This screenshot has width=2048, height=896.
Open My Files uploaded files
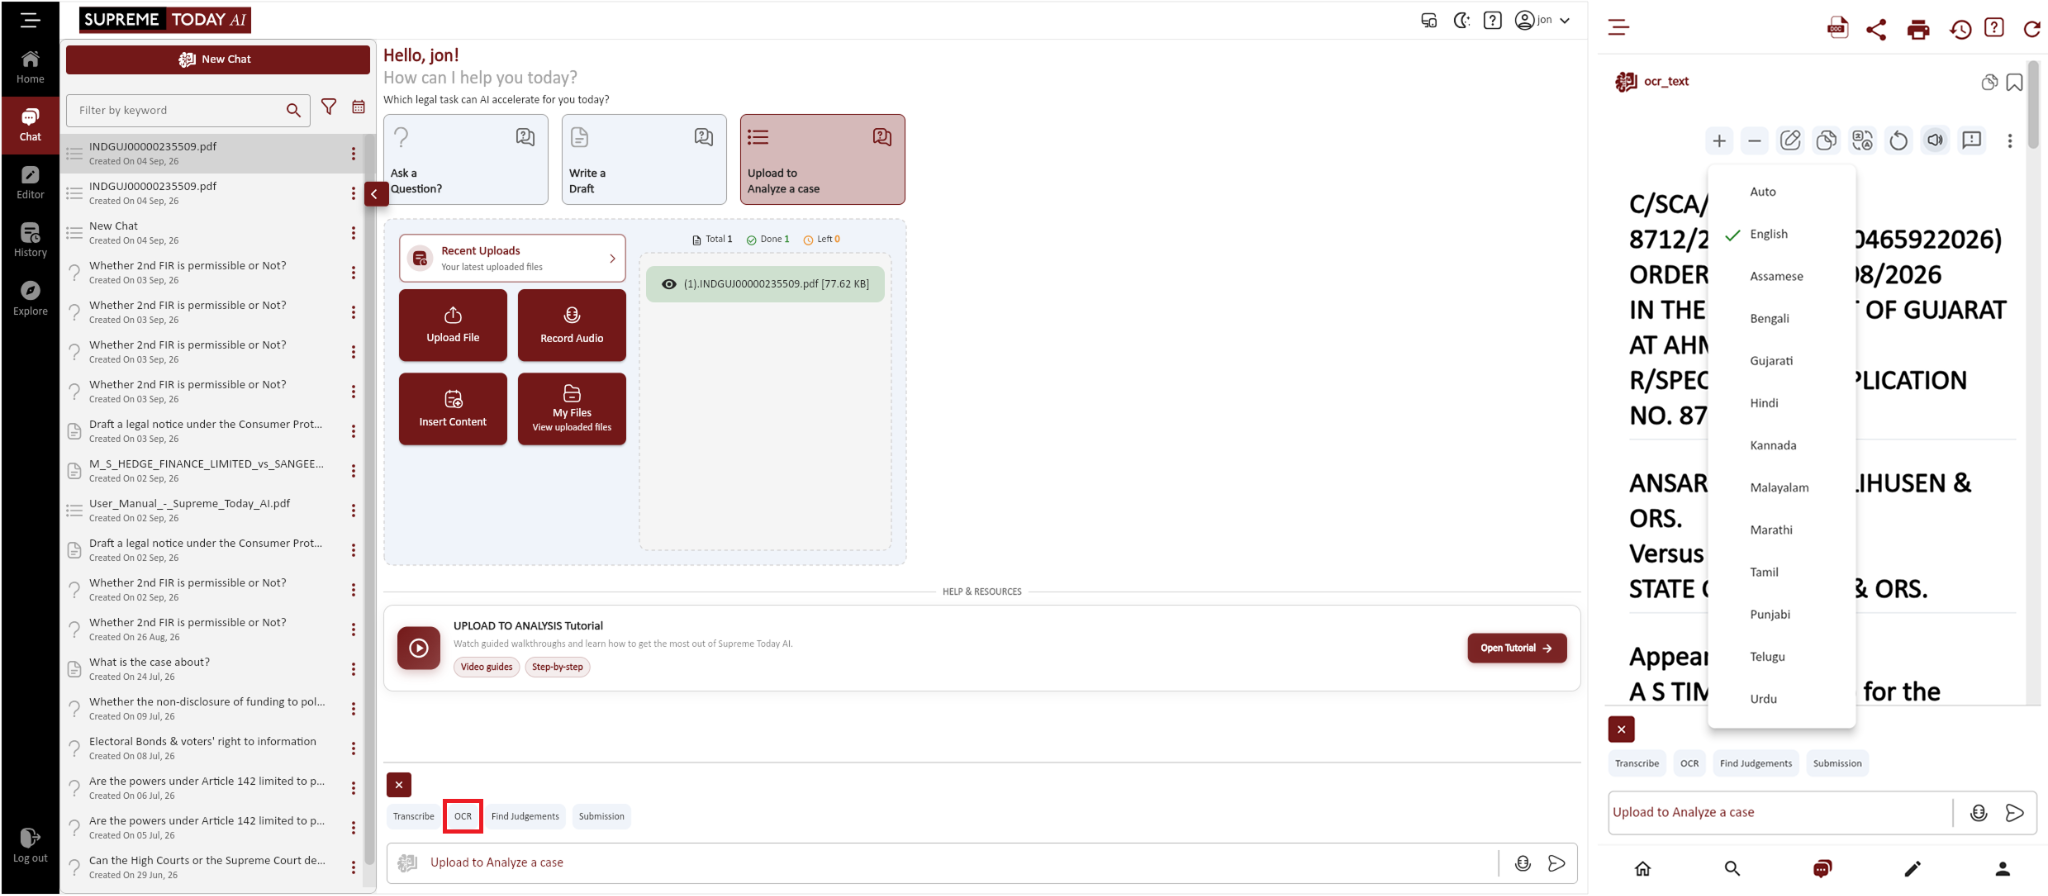coord(572,409)
